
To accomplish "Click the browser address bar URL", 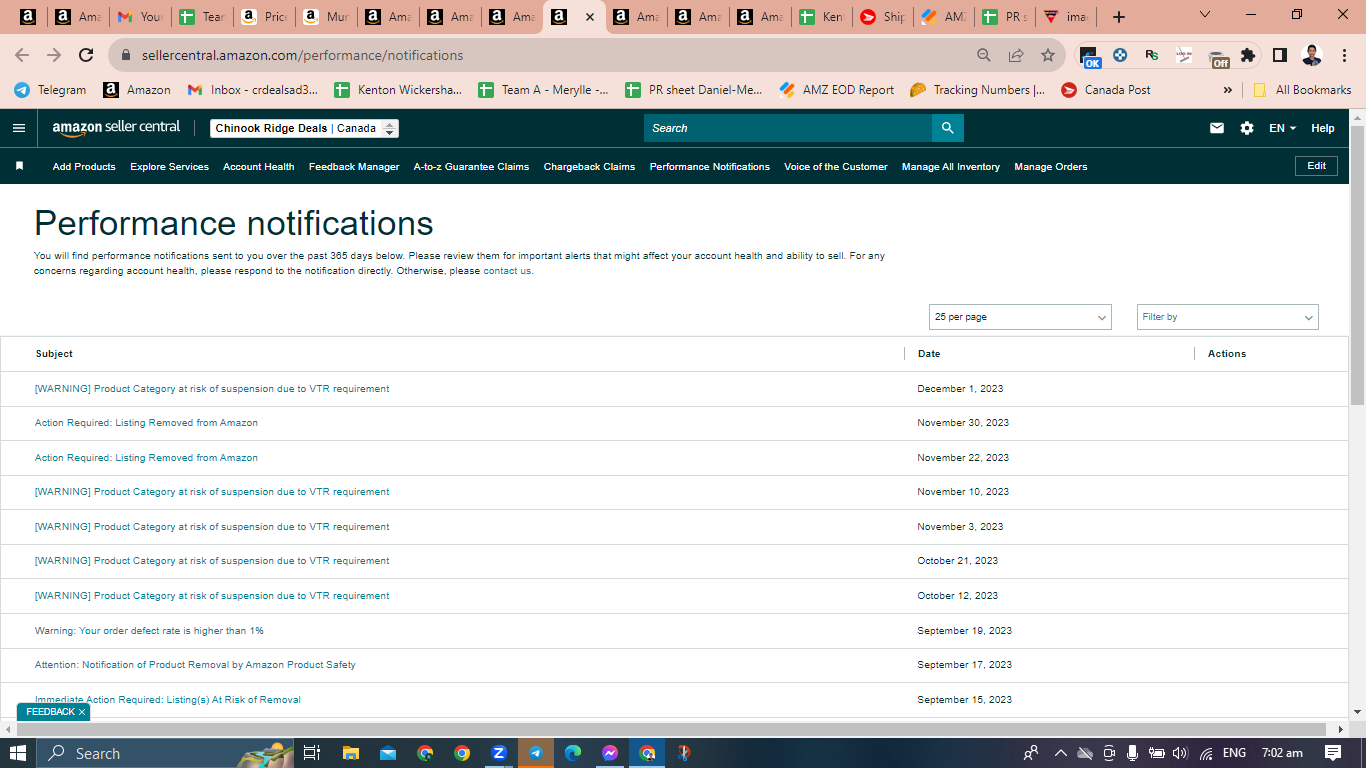I will pyautogui.click(x=302, y=55).
